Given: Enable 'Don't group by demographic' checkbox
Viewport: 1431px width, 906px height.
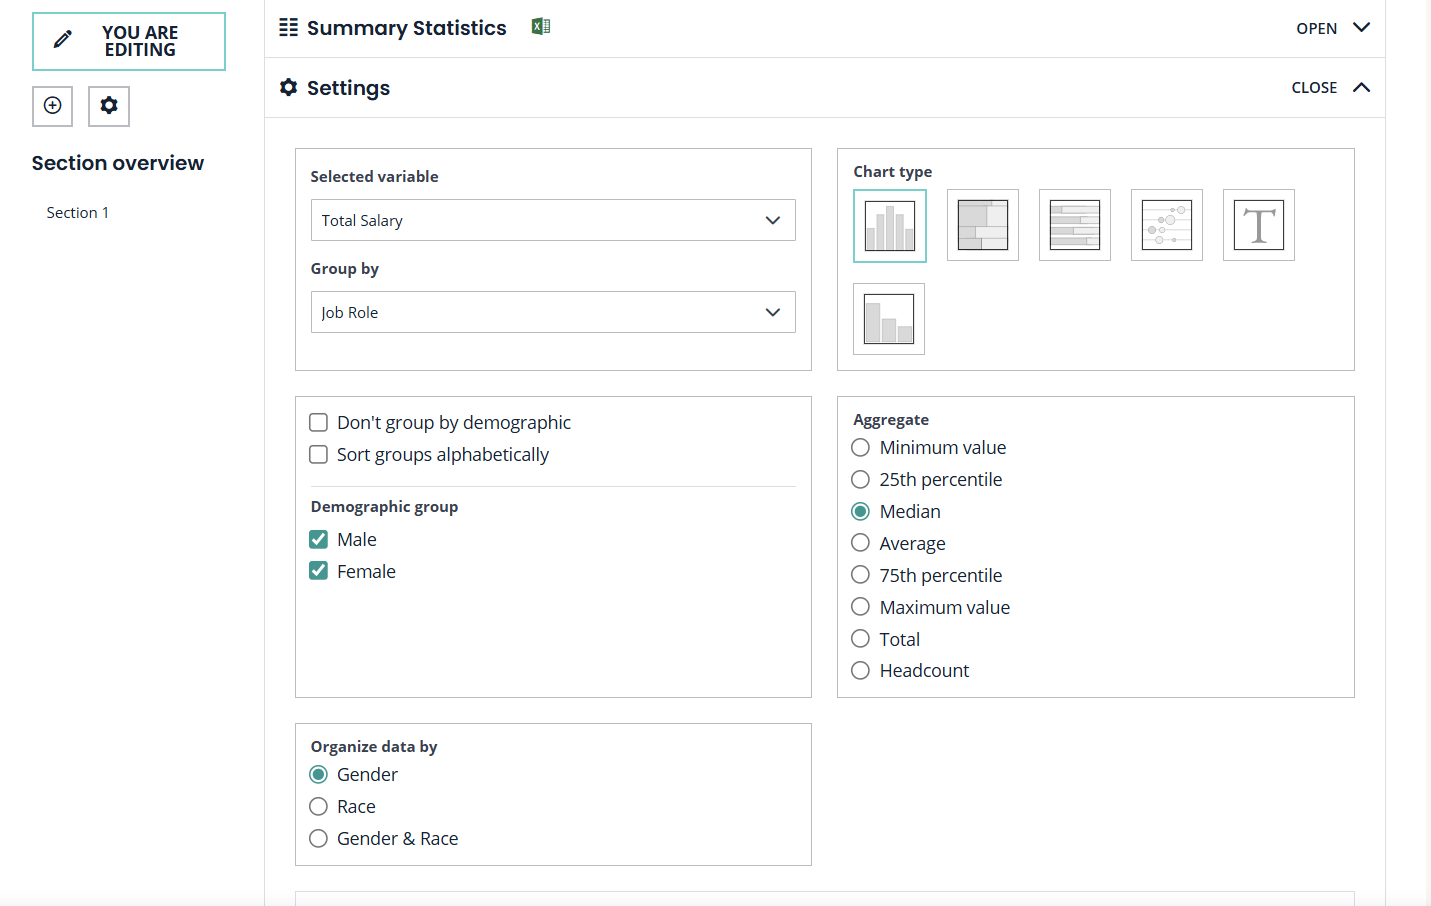Looking at the screenshot, I should coord(319,423).
